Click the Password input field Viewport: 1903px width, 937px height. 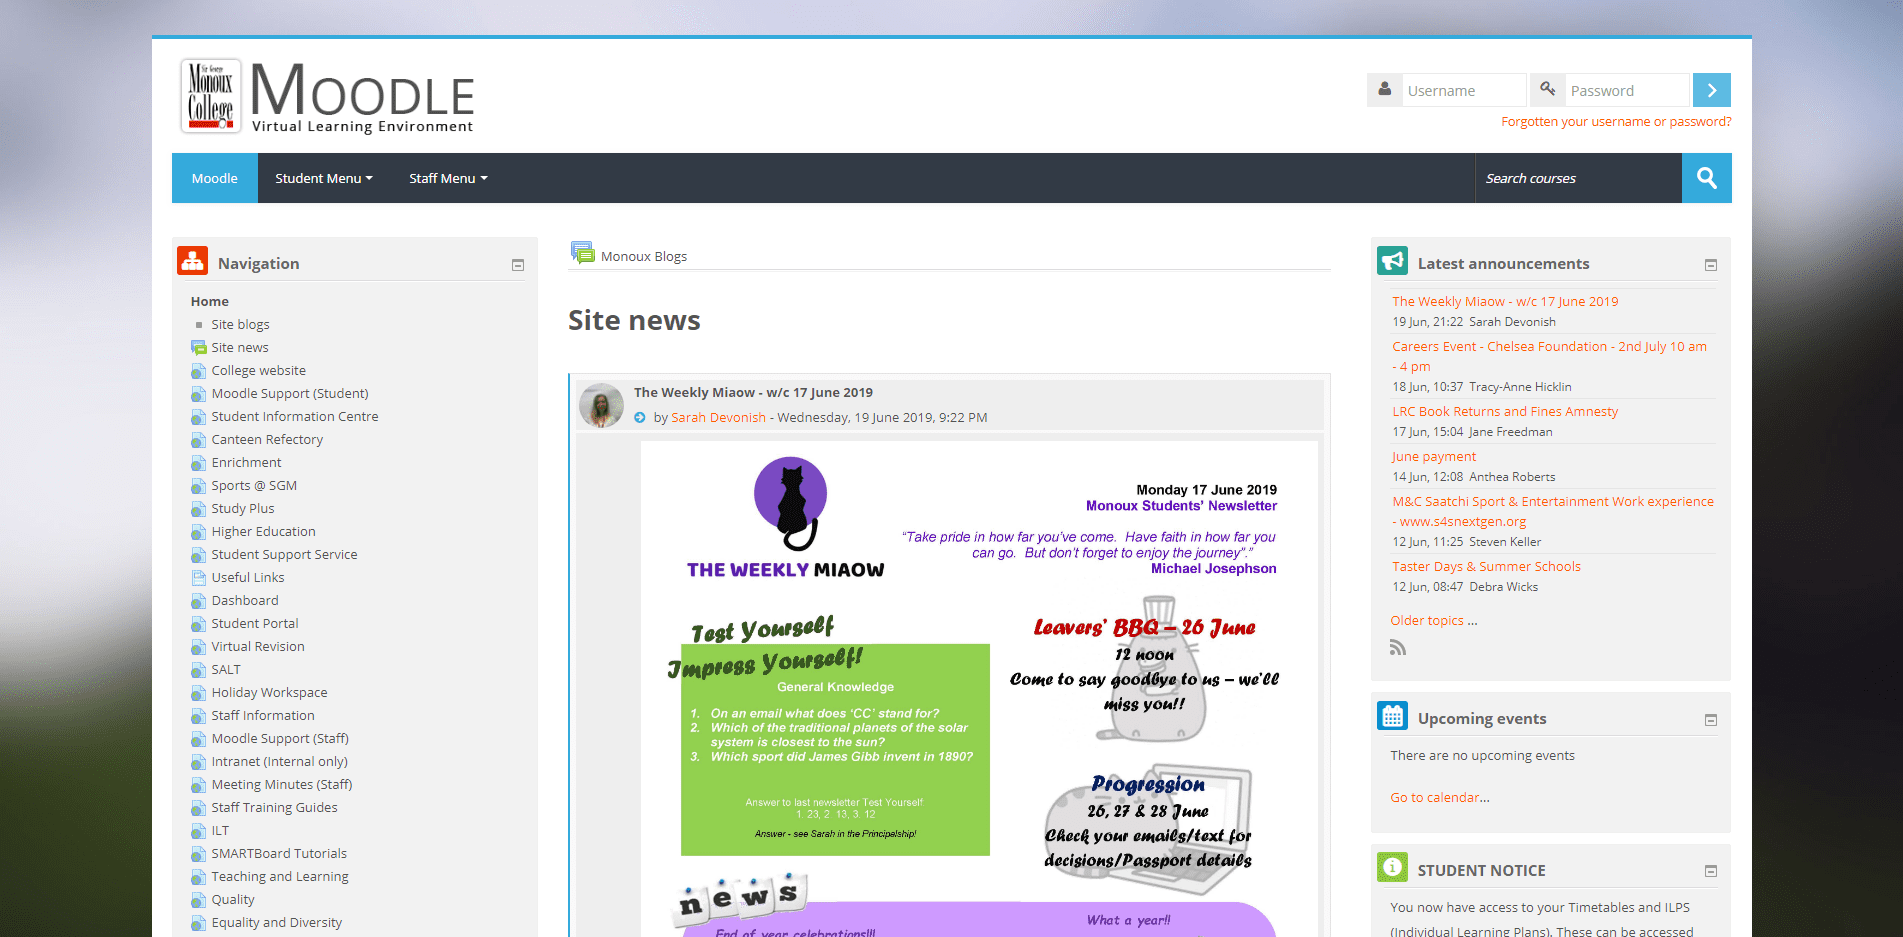pos(1627,90)
